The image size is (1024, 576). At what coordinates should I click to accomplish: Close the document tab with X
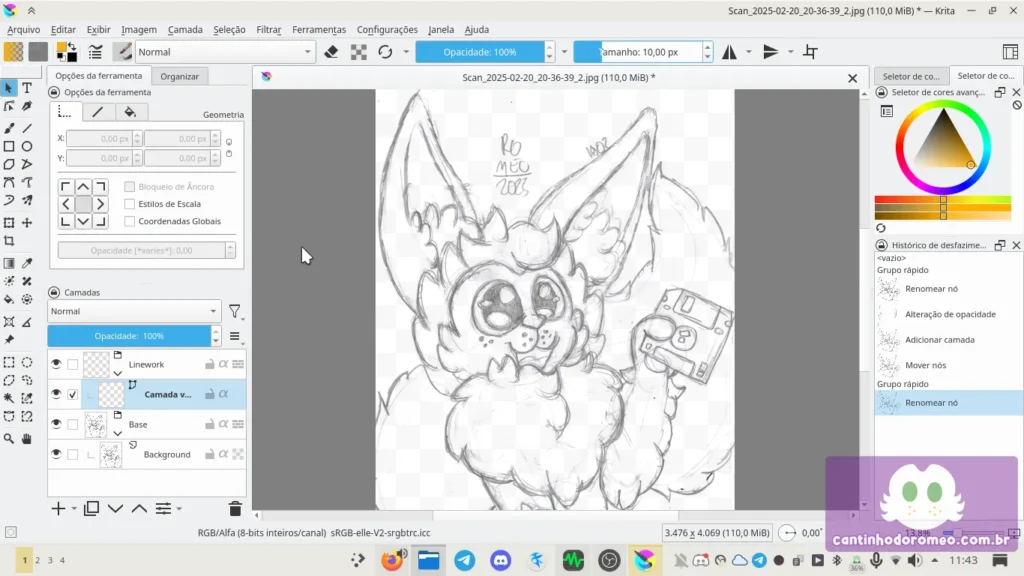[852, 78]
